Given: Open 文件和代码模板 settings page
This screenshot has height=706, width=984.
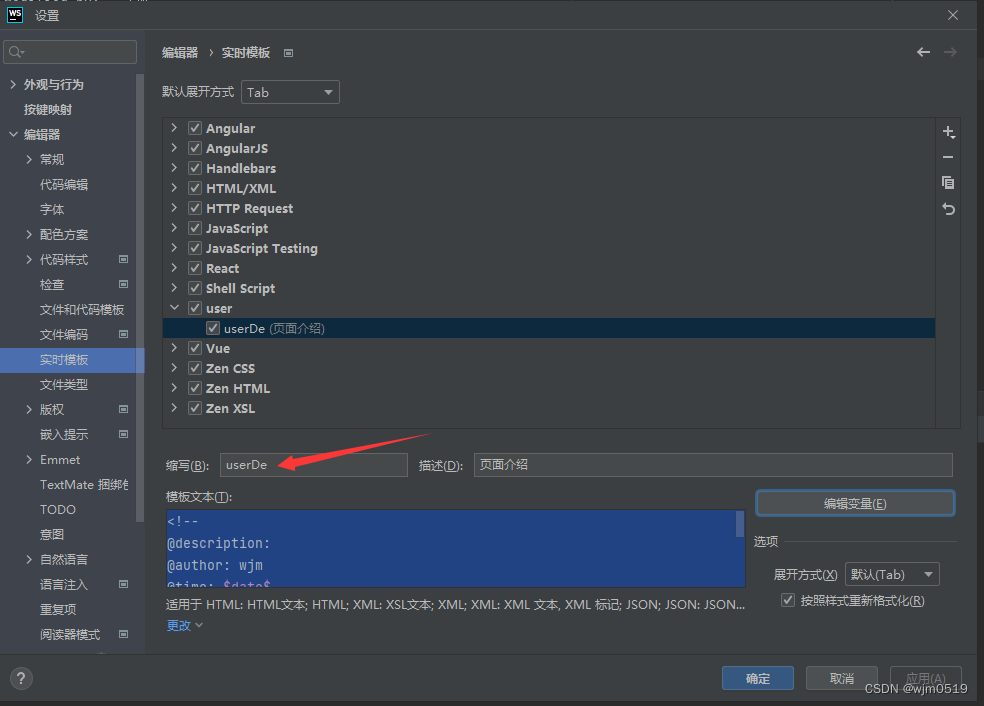Looking at the screenshot, I should pyautogui.click(x=82, y=309).
